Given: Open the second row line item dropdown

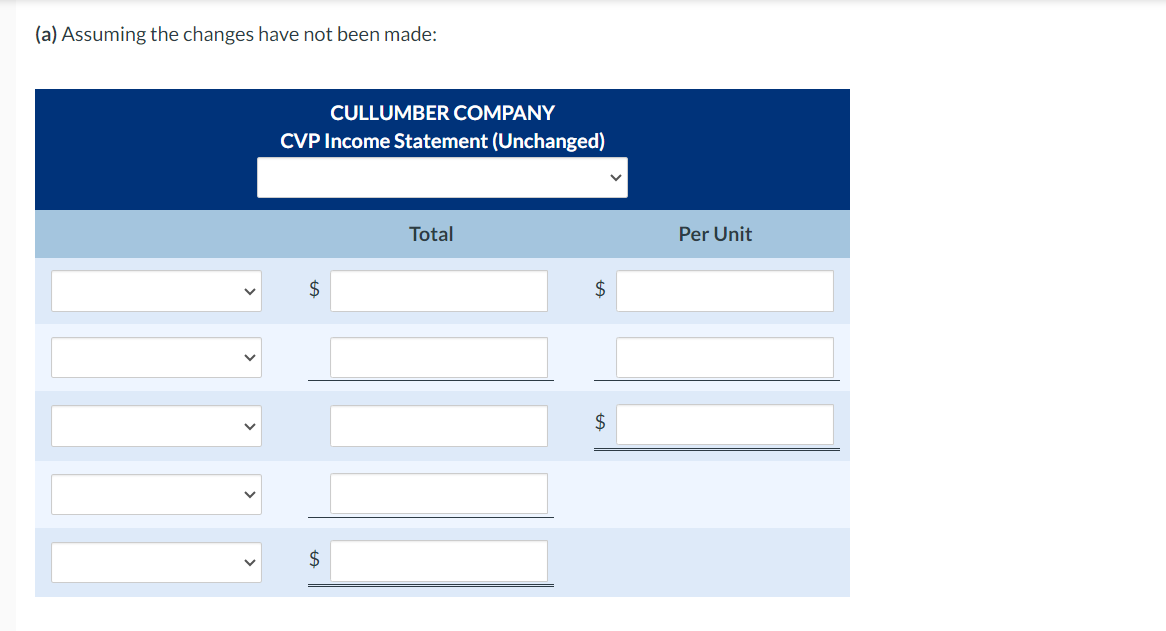Looking at the screenshot, I should pos(155,357).
